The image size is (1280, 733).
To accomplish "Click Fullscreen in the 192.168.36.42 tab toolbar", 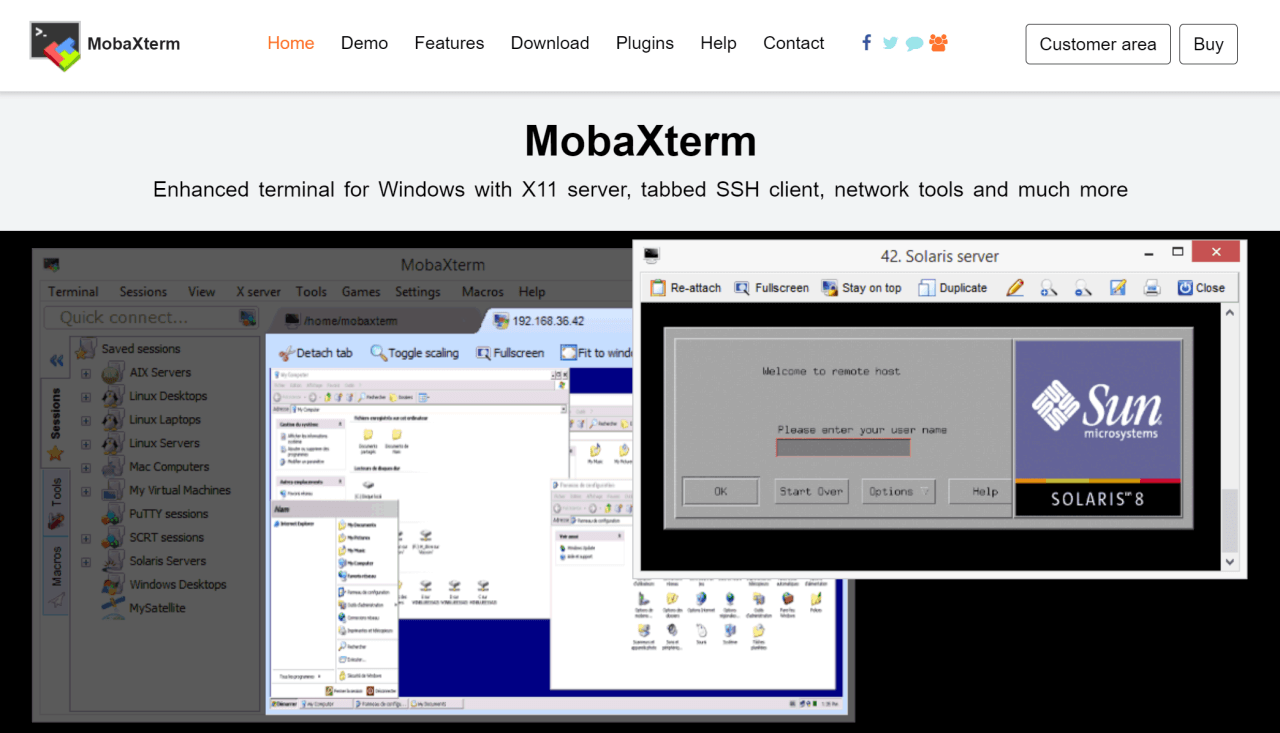I will 510,353.
